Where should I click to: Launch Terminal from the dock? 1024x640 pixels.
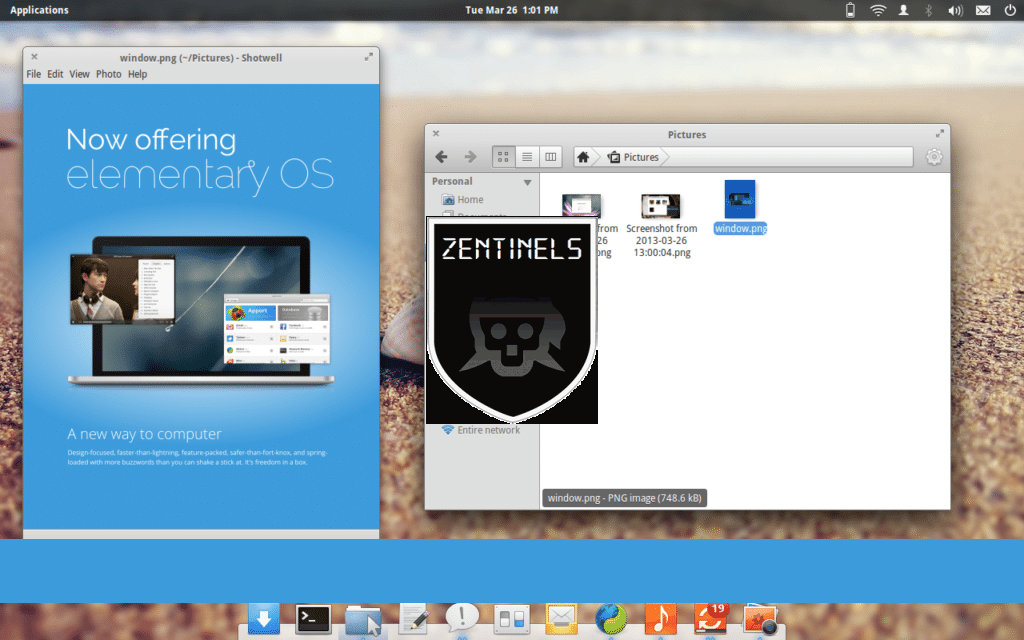313,618
